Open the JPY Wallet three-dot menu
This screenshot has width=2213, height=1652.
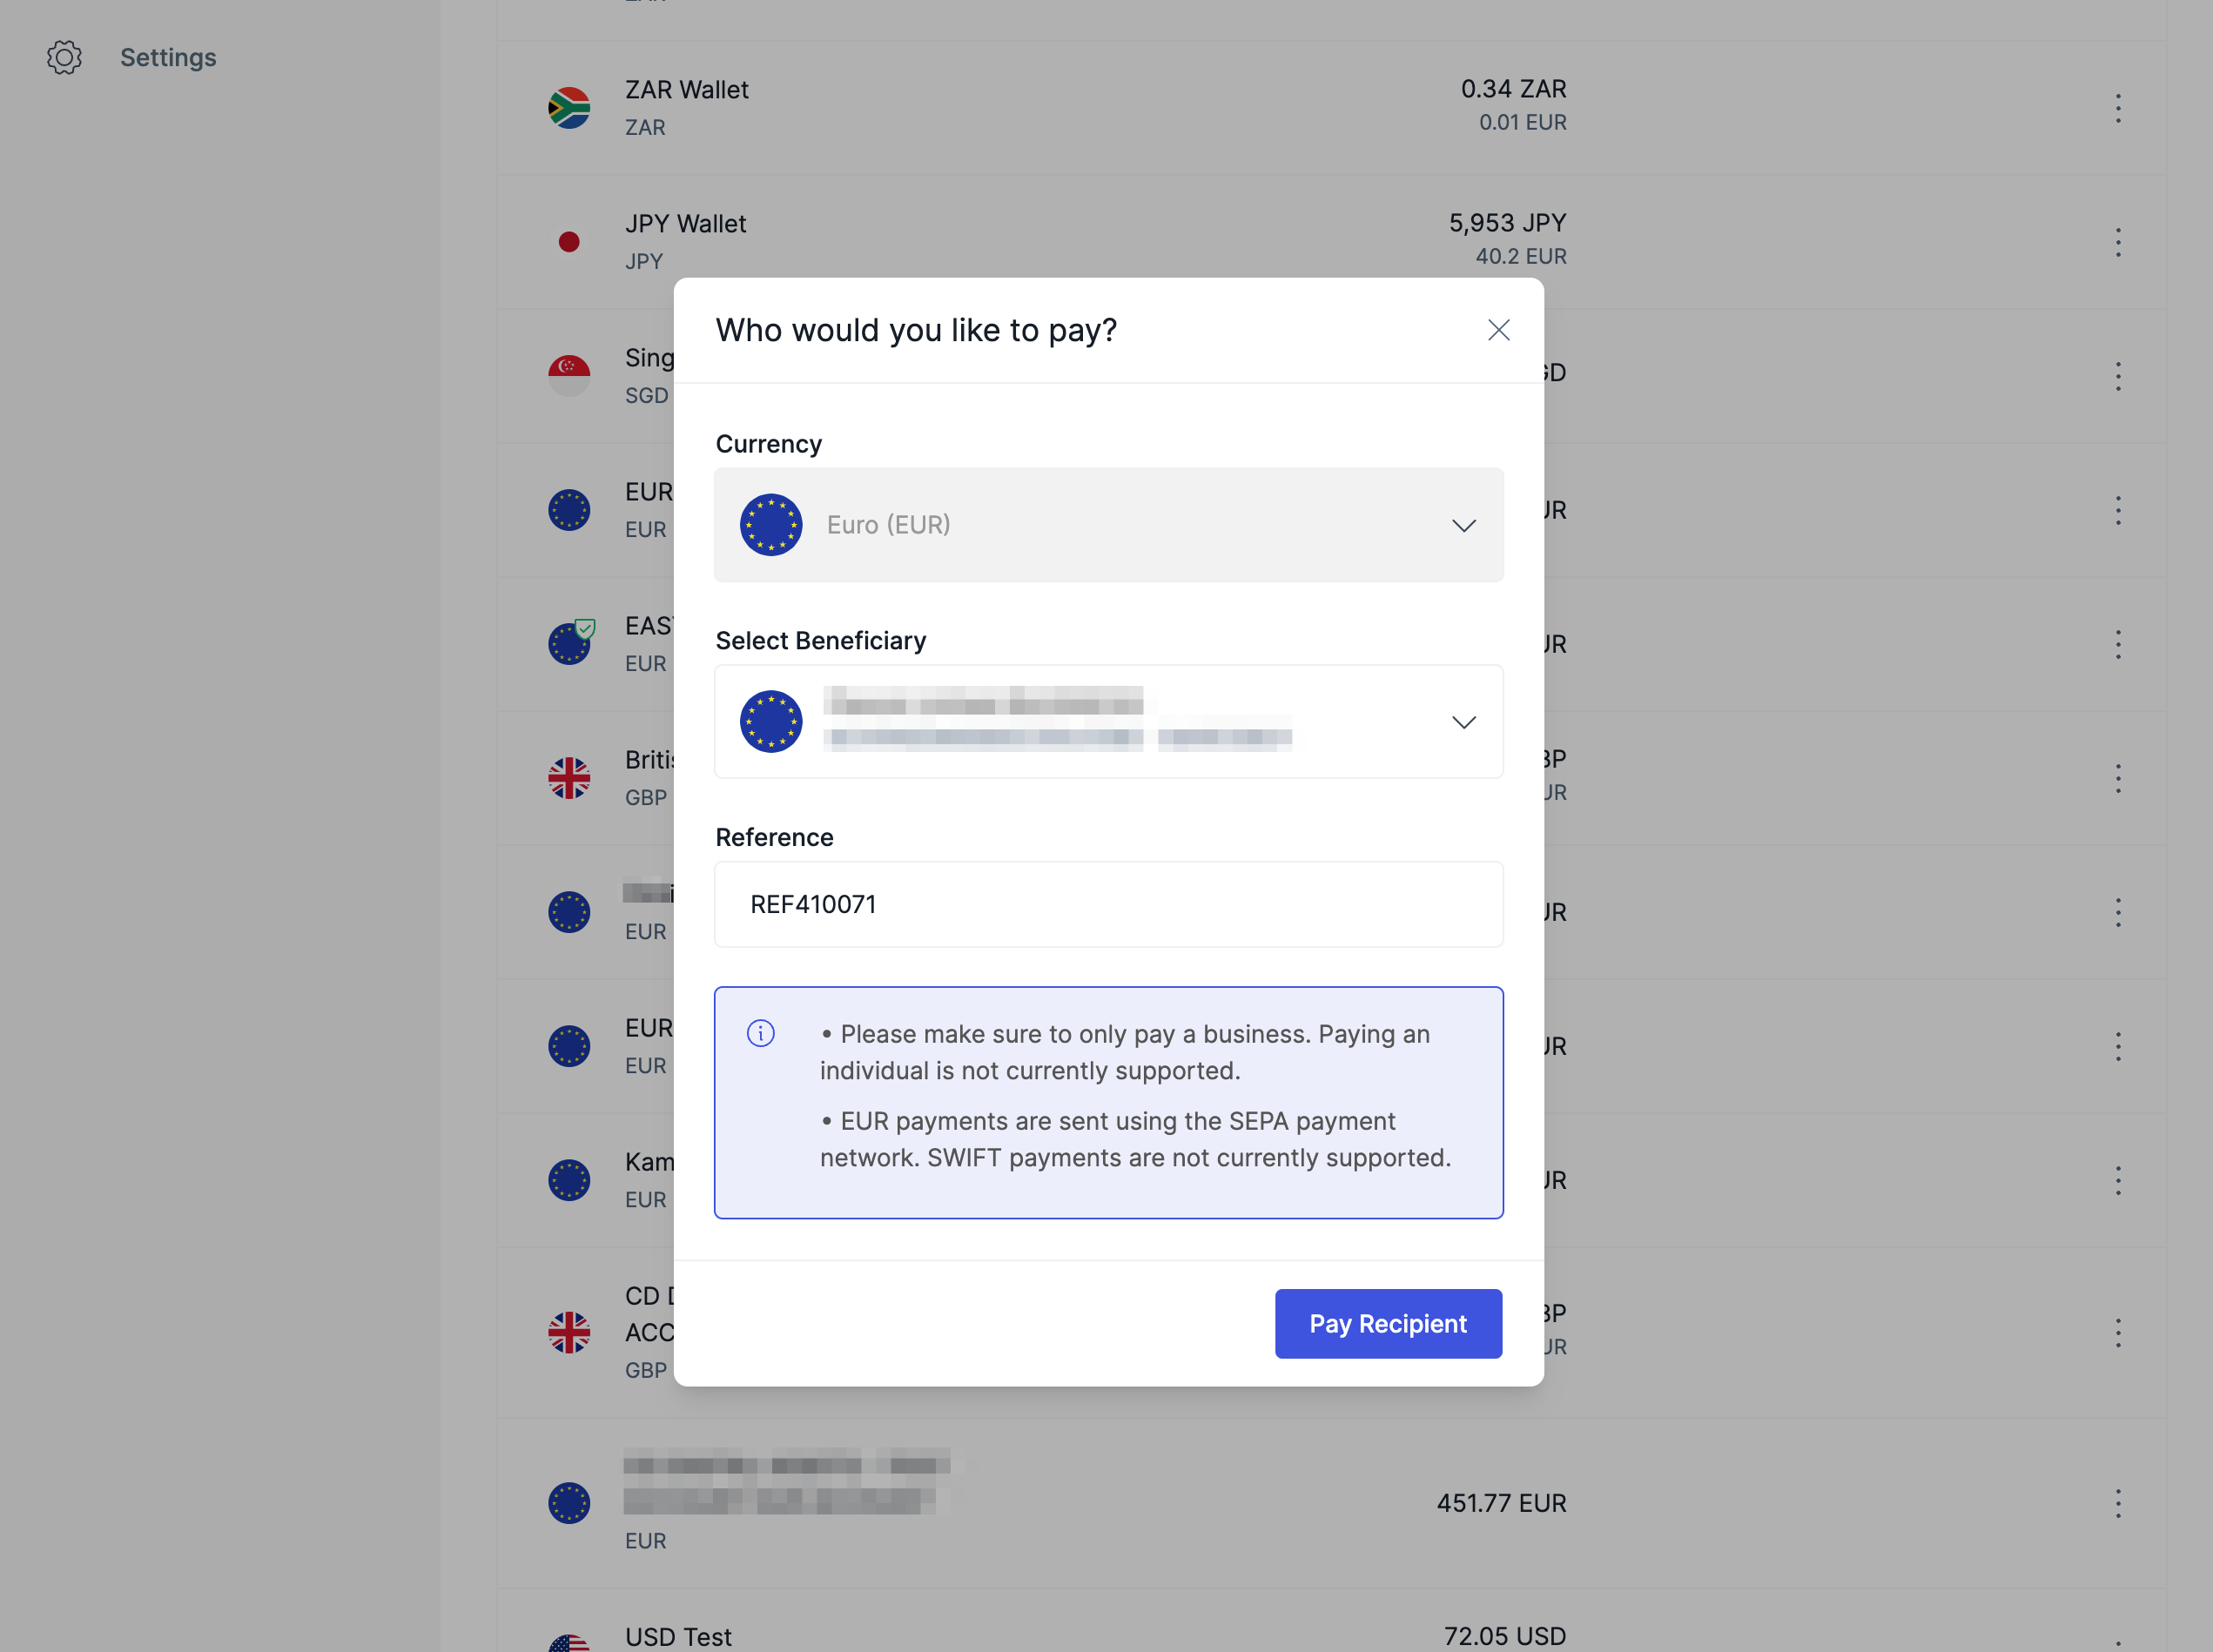coord(2117,242)
